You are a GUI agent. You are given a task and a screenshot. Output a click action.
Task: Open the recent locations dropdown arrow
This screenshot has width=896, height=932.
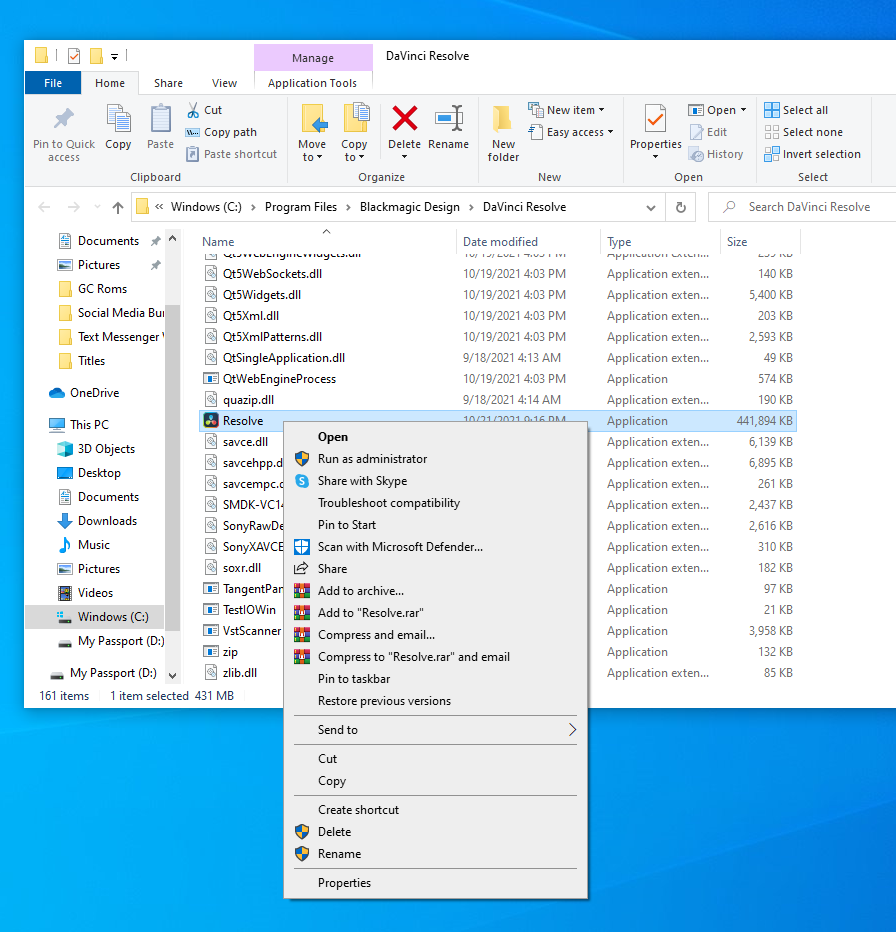coord(98,207)
